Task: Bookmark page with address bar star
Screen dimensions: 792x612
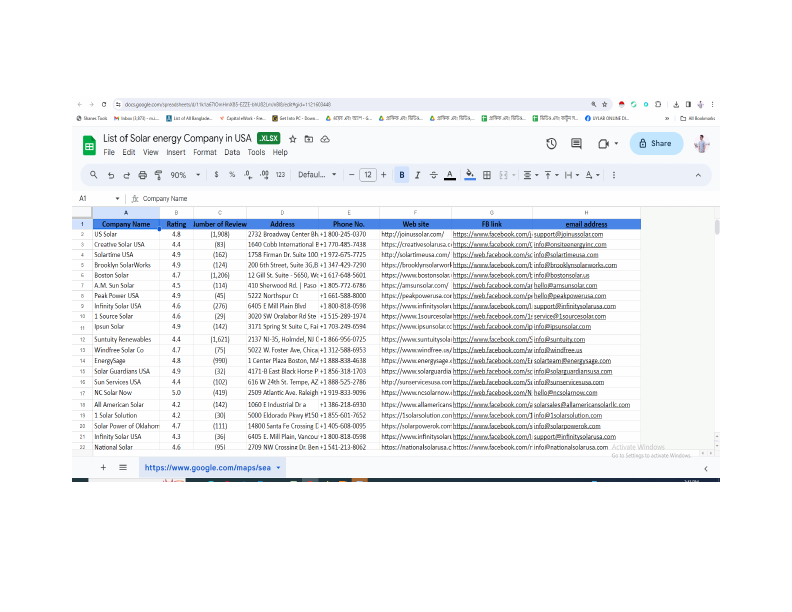Action: point(604,105)
